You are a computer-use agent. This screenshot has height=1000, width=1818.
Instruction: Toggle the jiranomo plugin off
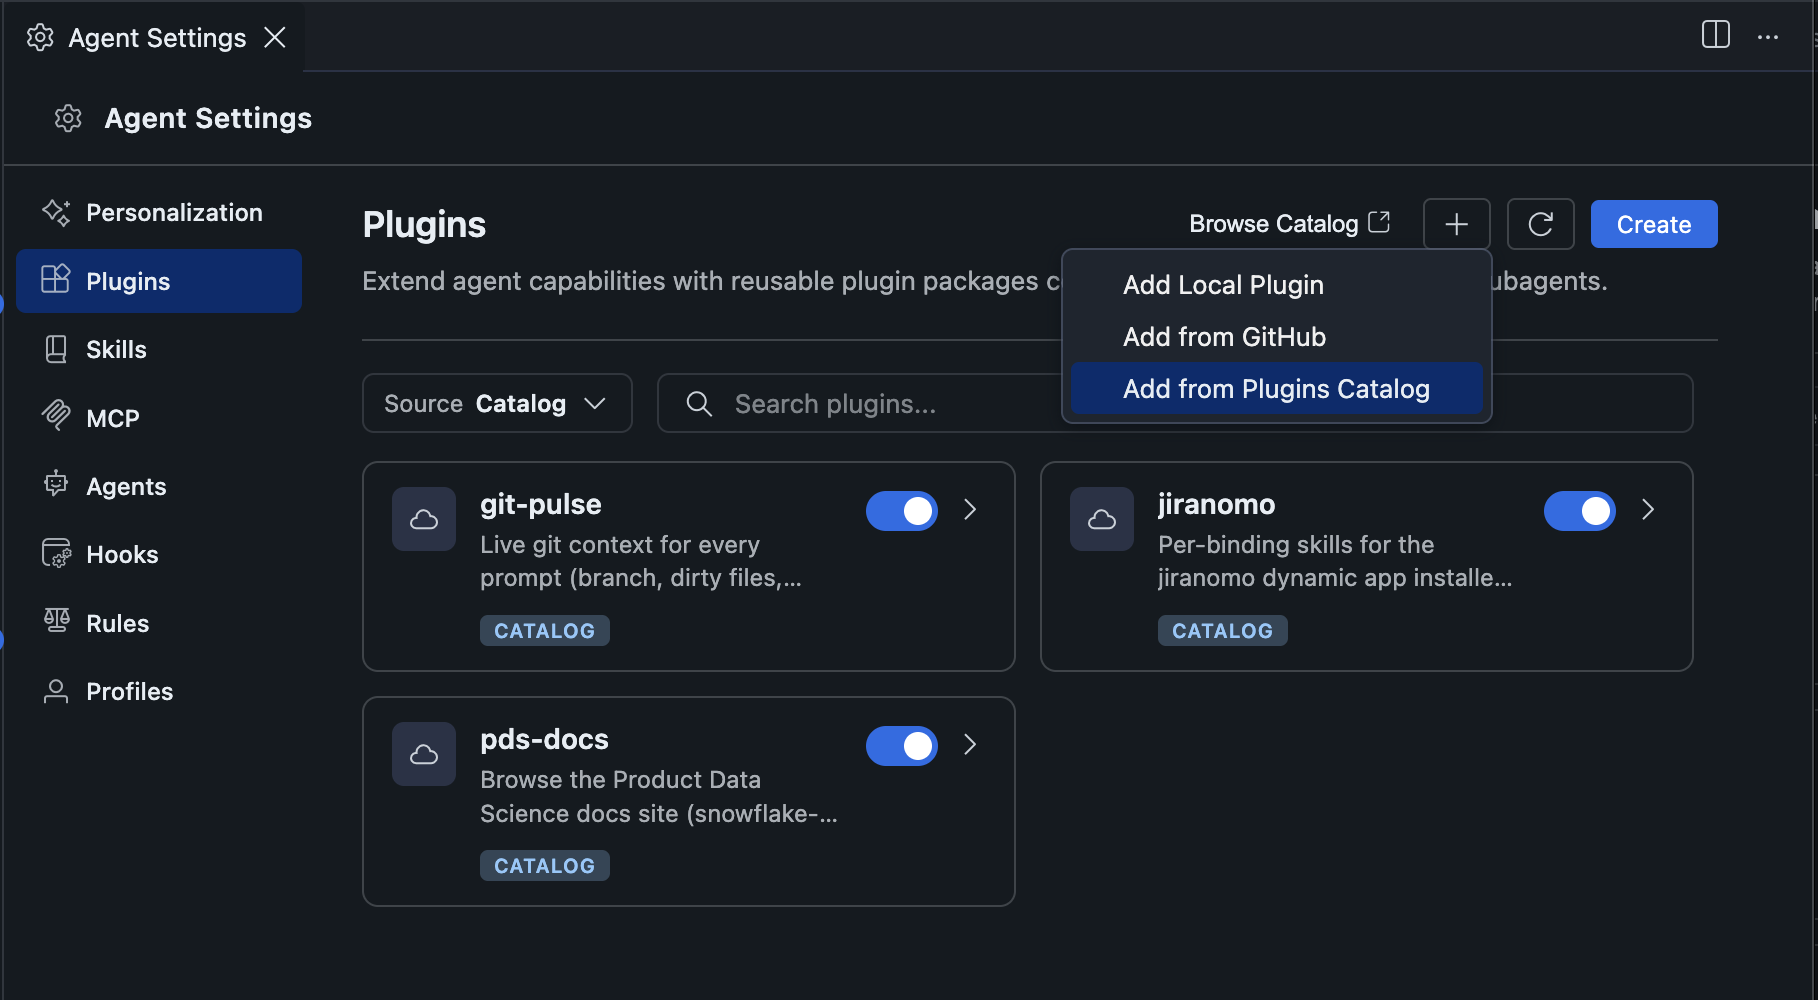coord(1580,511)
